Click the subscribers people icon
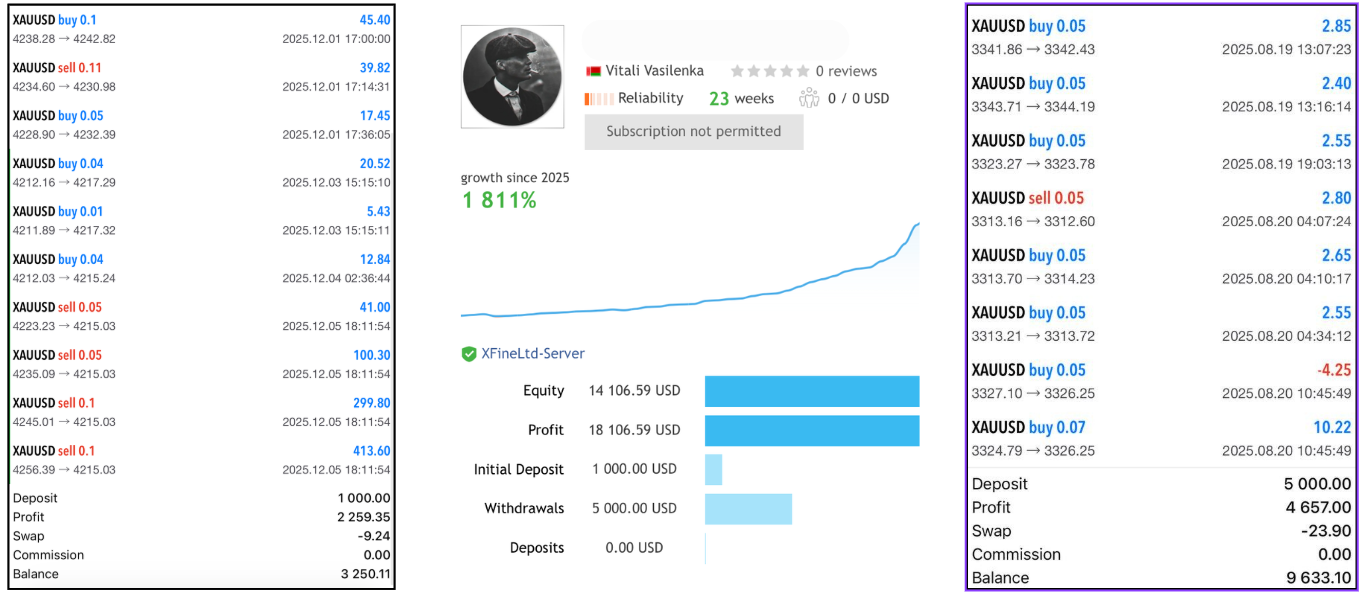This screenshot has height=593, width=1365. pos(809,98)
